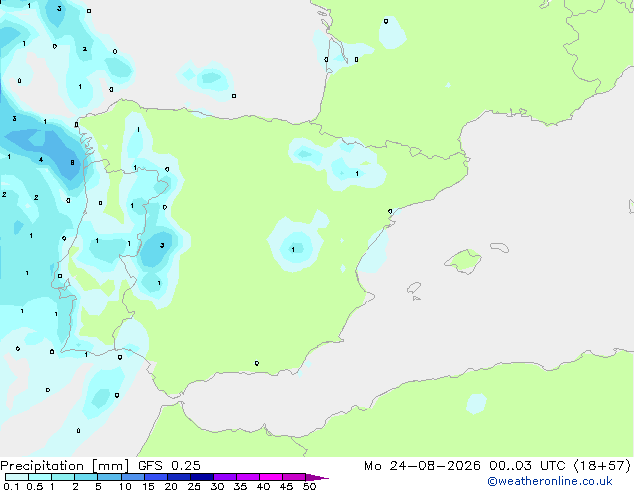
Task: Click the (18+57) forecast hour label
Action: (x=602, y=466)
